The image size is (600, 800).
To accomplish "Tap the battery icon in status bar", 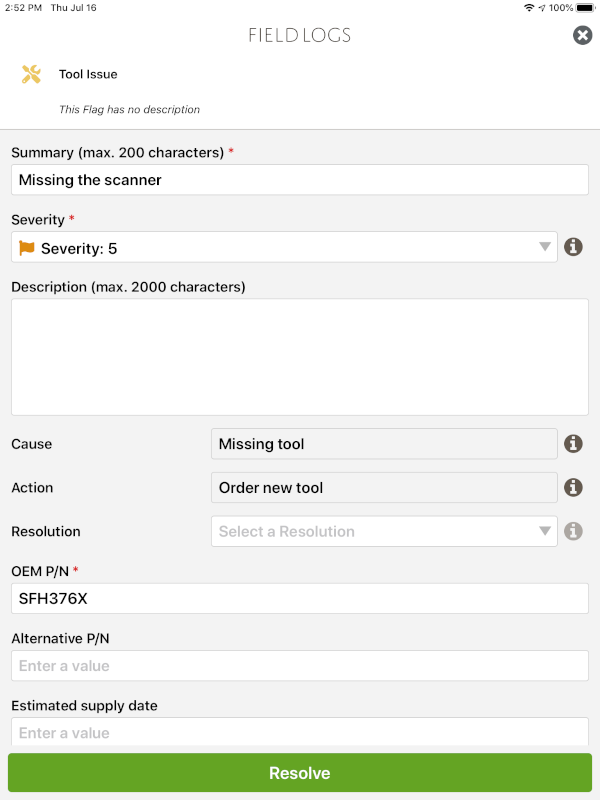I will (x=585, y=7).
